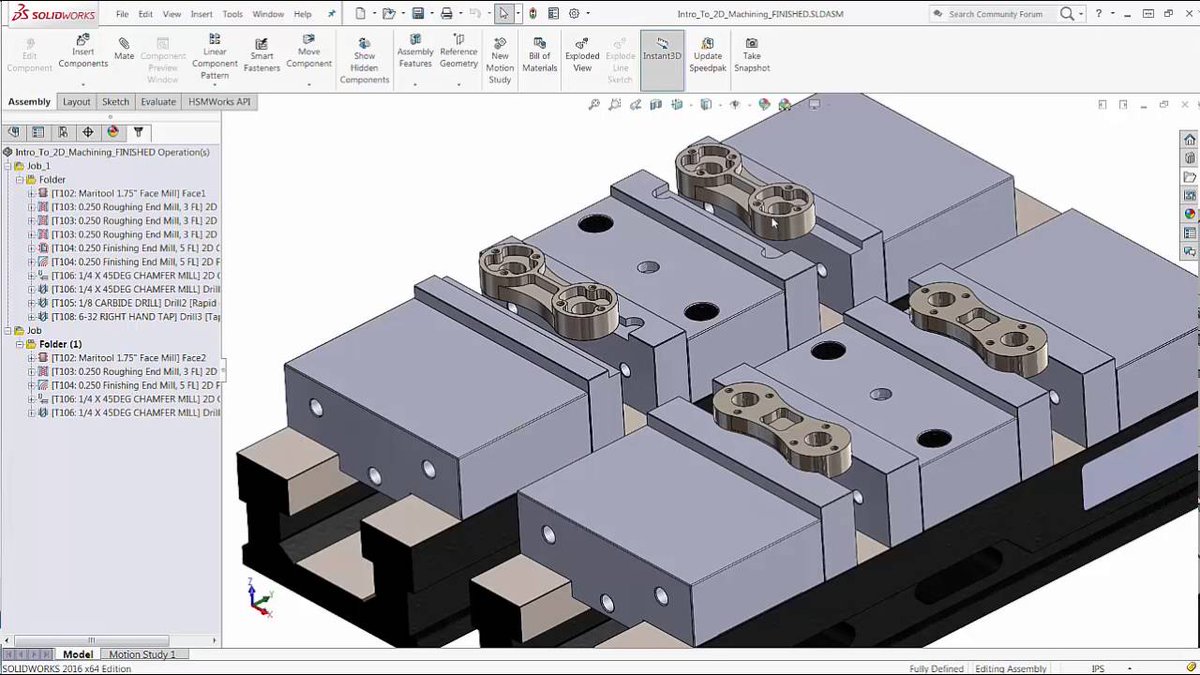Click the Search Community Forum field
This screenshot has height=675, width=1200.
995,14
